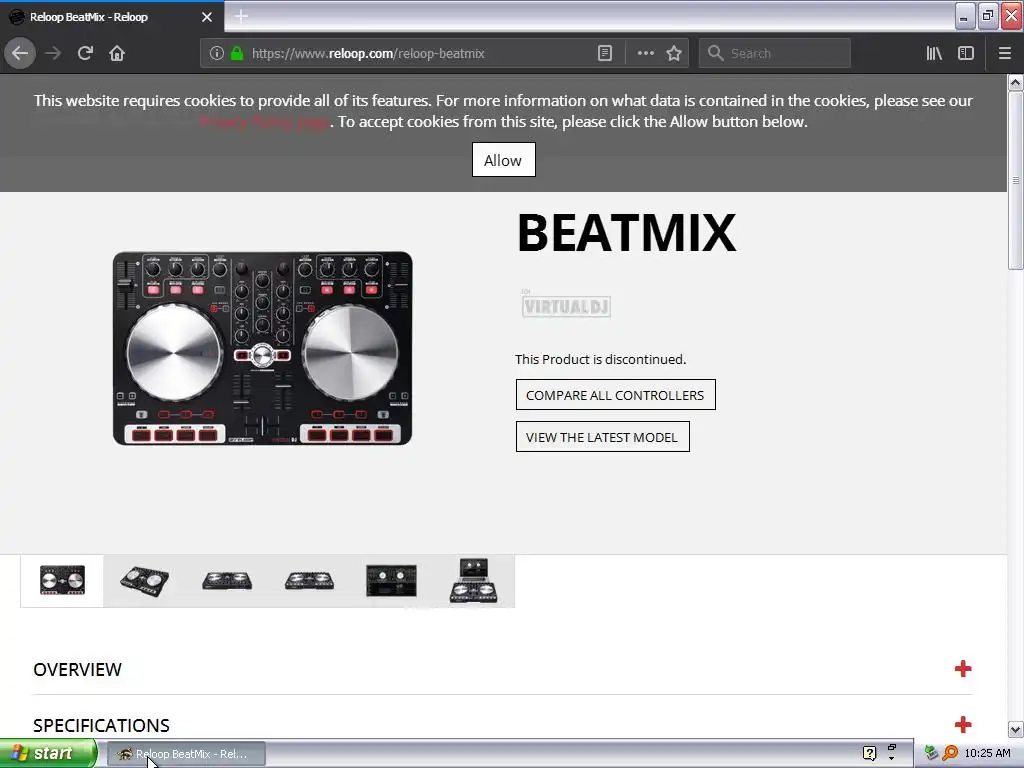
Task: Reload the current page
Action: [85, 54]
